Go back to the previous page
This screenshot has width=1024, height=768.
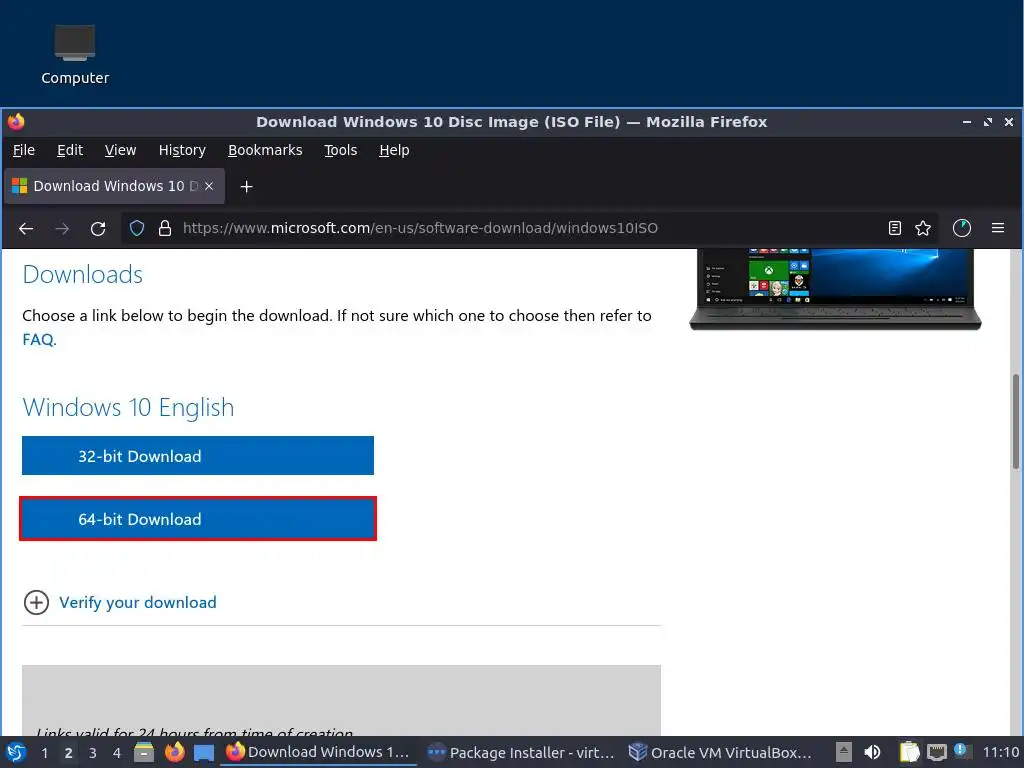click(26, 229)
